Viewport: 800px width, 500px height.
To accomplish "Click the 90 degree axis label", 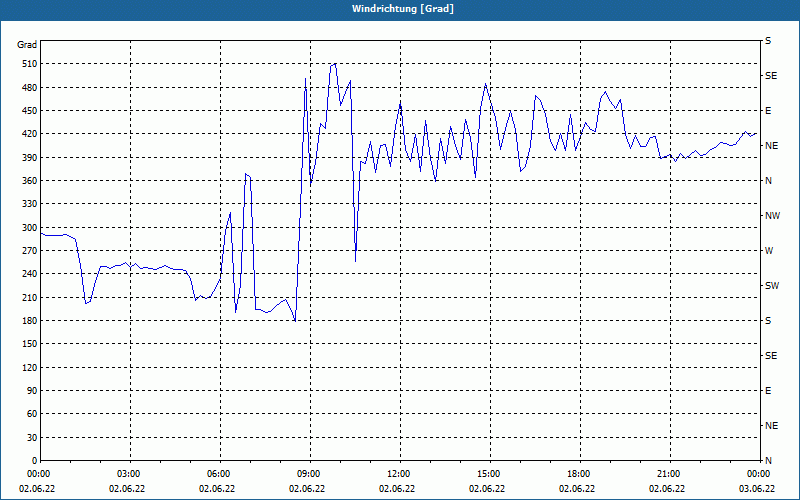I will click(x=32, y=391).
